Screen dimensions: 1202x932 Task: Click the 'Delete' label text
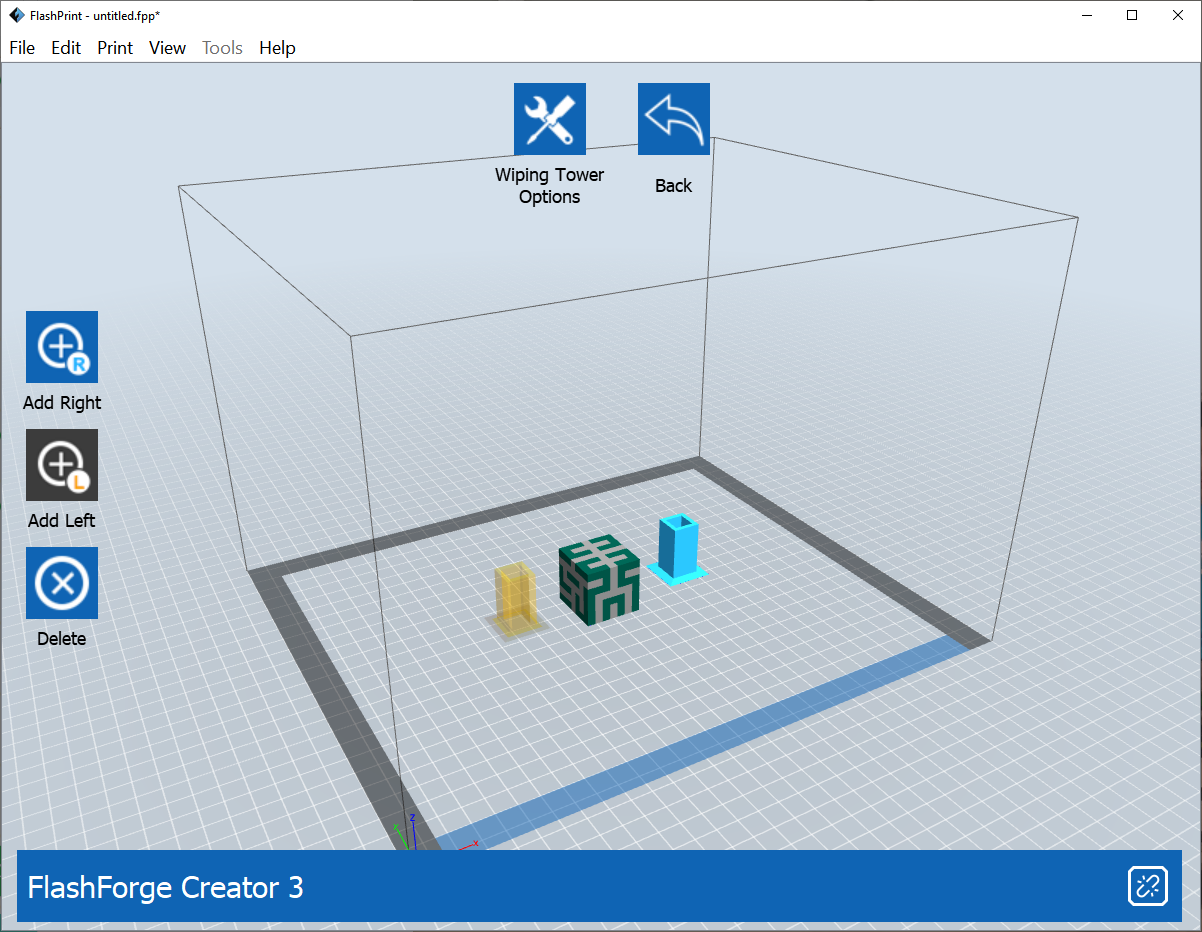(x=62, y=639)
